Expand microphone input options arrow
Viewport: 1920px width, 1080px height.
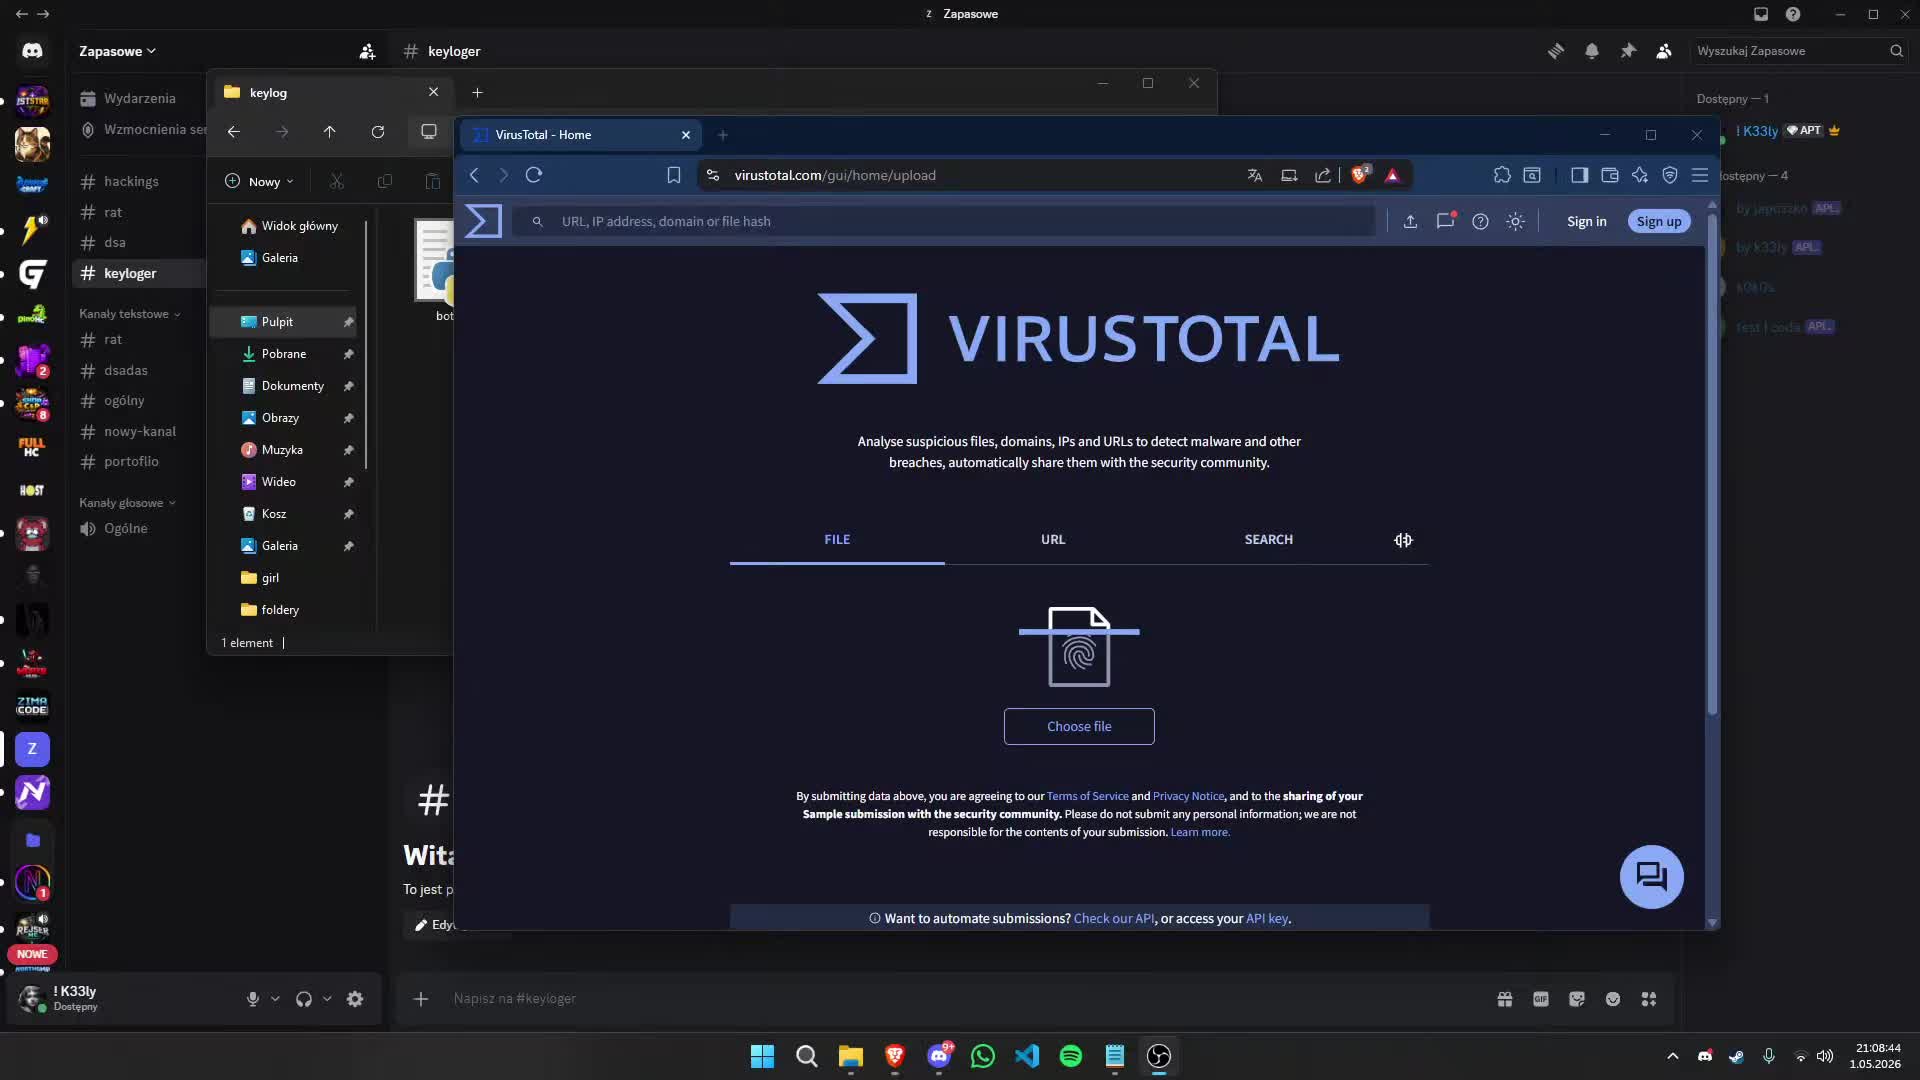coord(275,999)
